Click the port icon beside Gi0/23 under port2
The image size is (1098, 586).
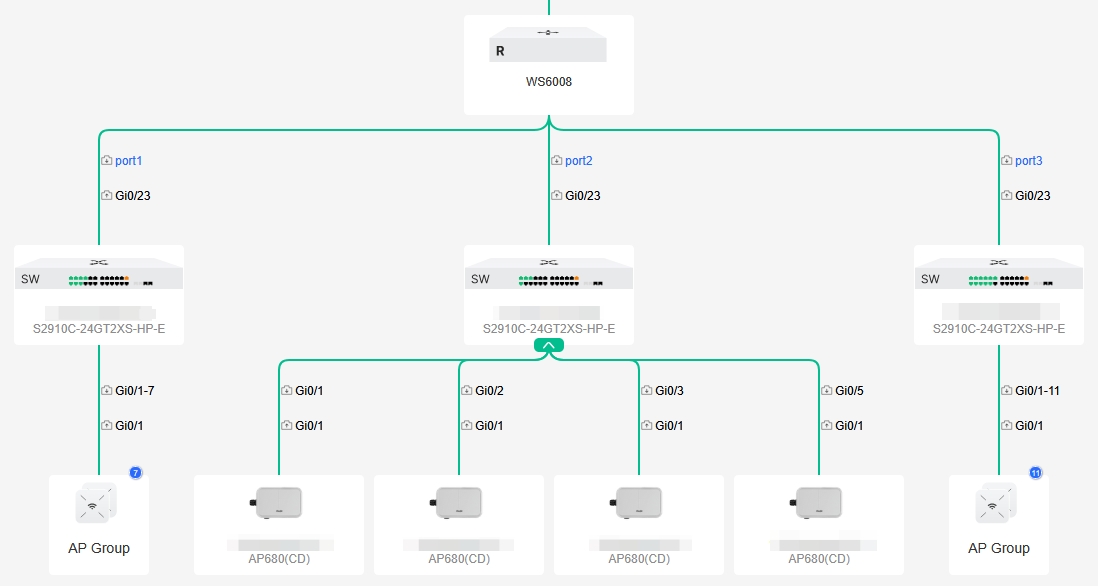point(557,195)
